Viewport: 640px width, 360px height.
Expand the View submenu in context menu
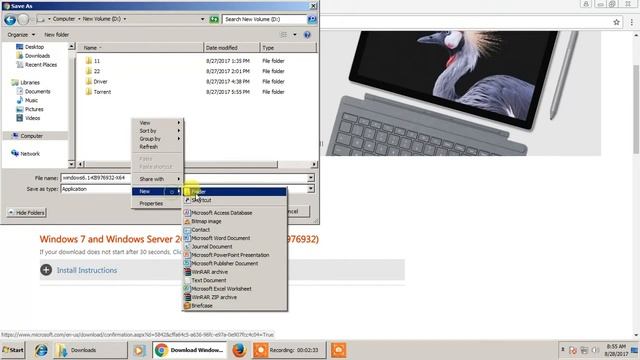[x=157, y=123]
